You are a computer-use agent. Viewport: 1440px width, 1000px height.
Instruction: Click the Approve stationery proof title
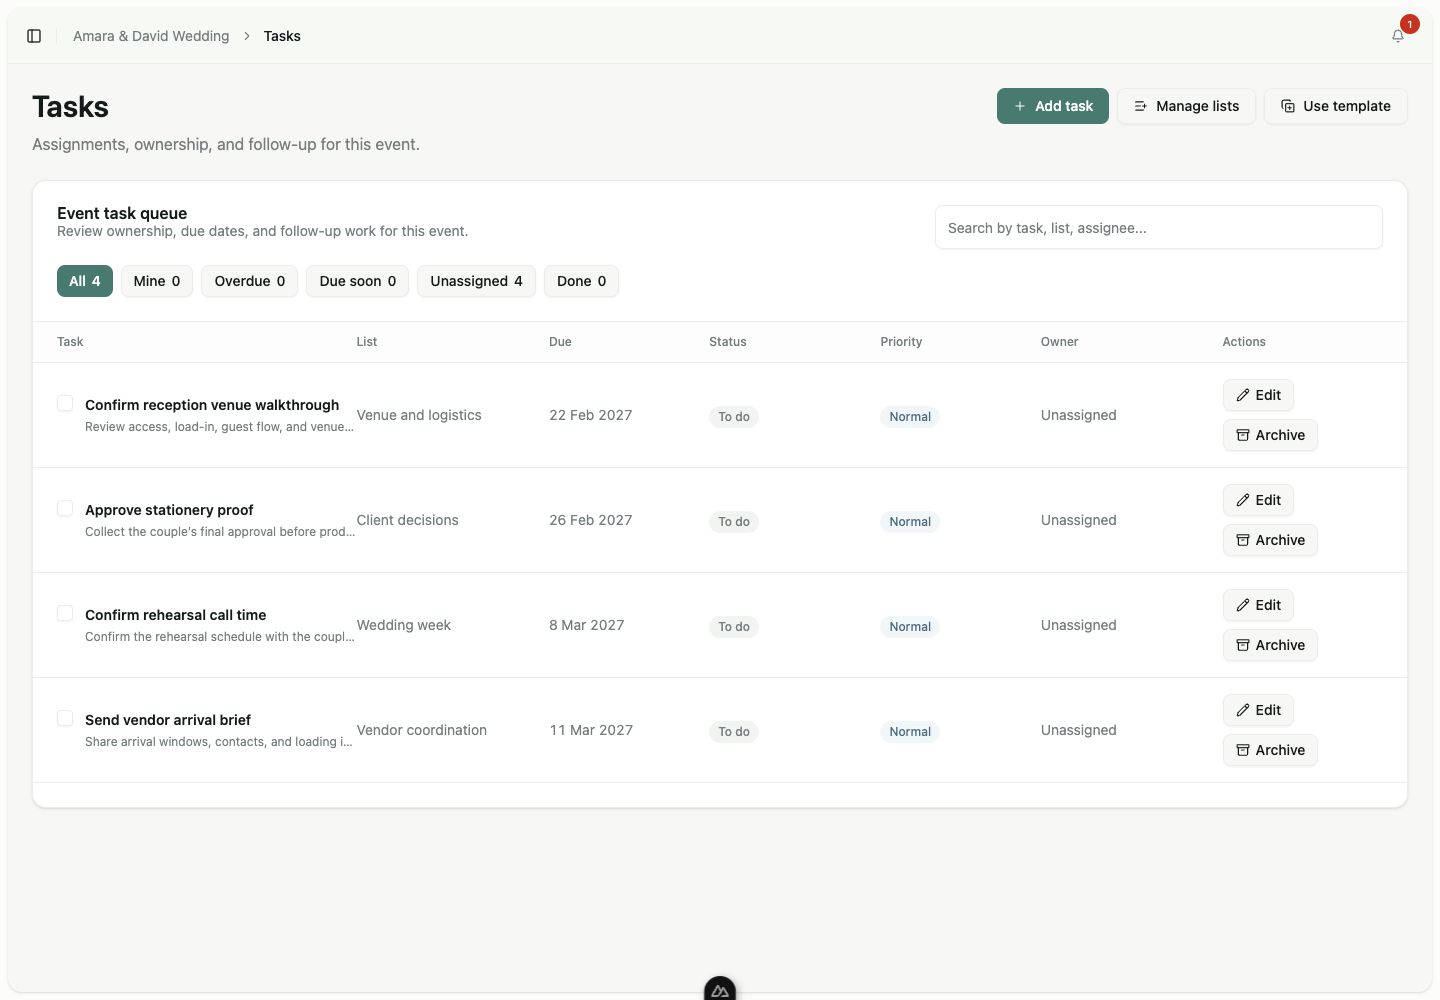pyautogui.click(x=169, y=510)
